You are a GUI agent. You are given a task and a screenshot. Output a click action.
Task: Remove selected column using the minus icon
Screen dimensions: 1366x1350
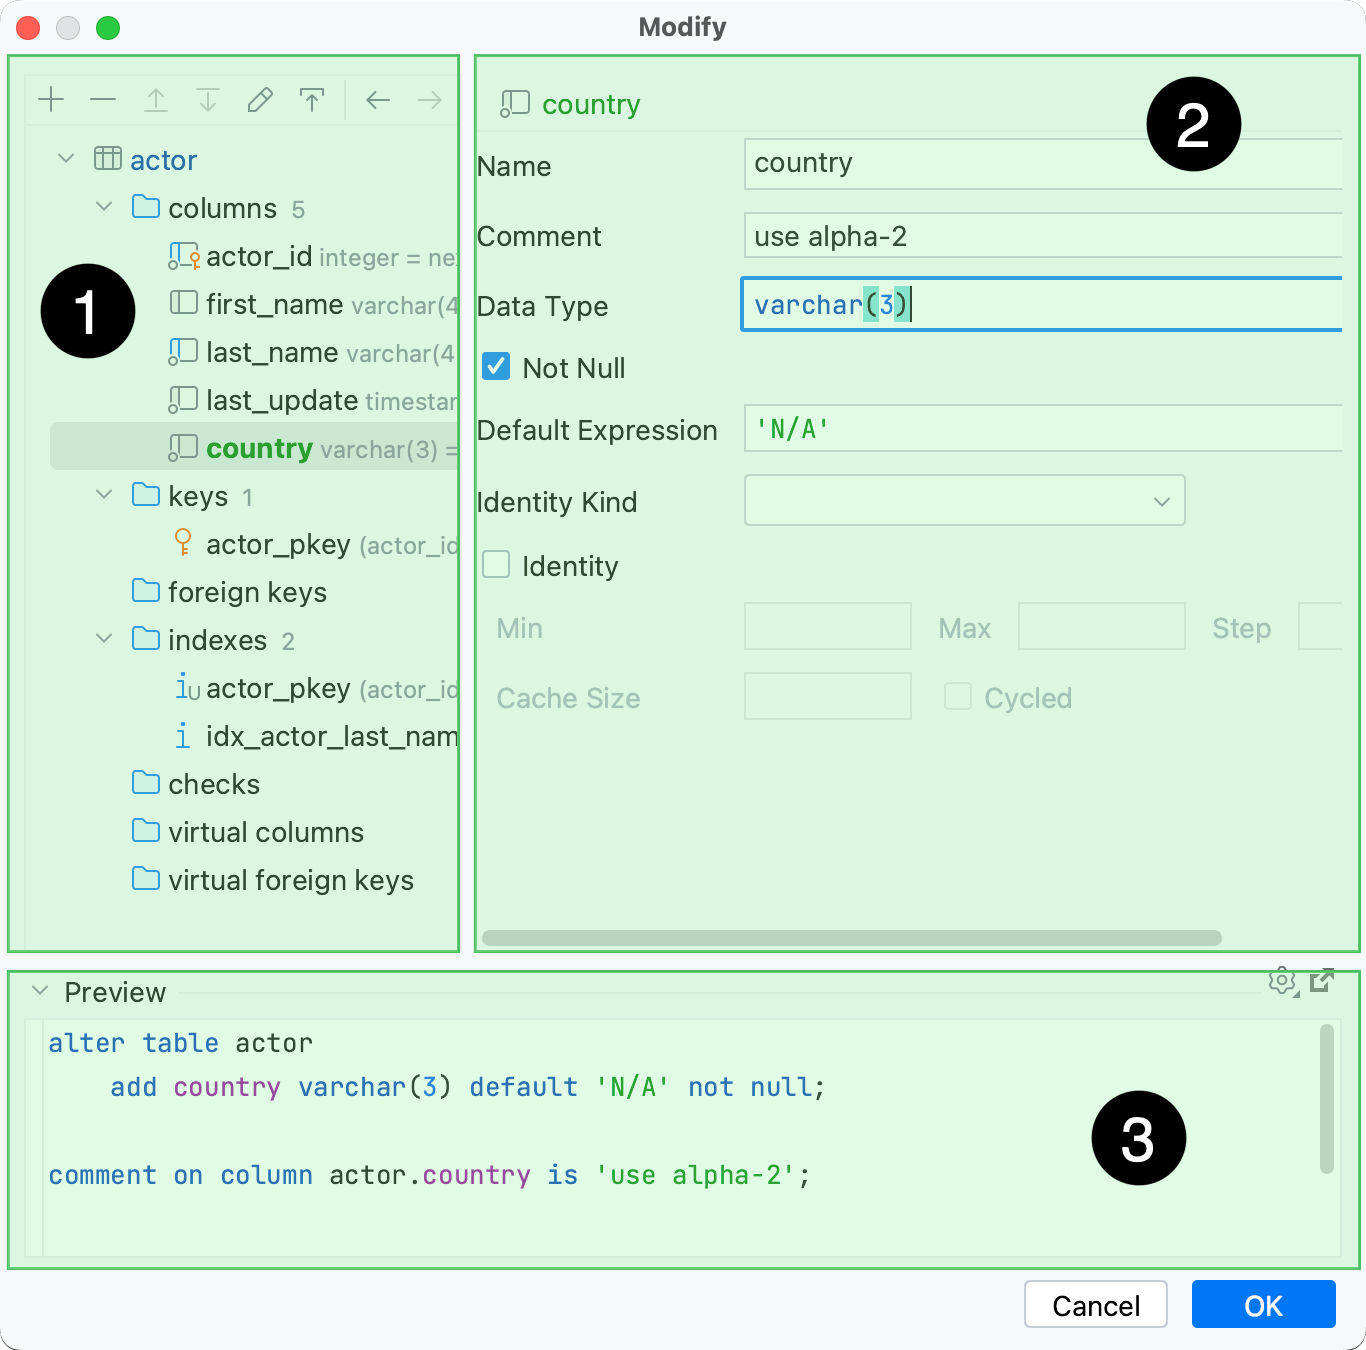103,99
